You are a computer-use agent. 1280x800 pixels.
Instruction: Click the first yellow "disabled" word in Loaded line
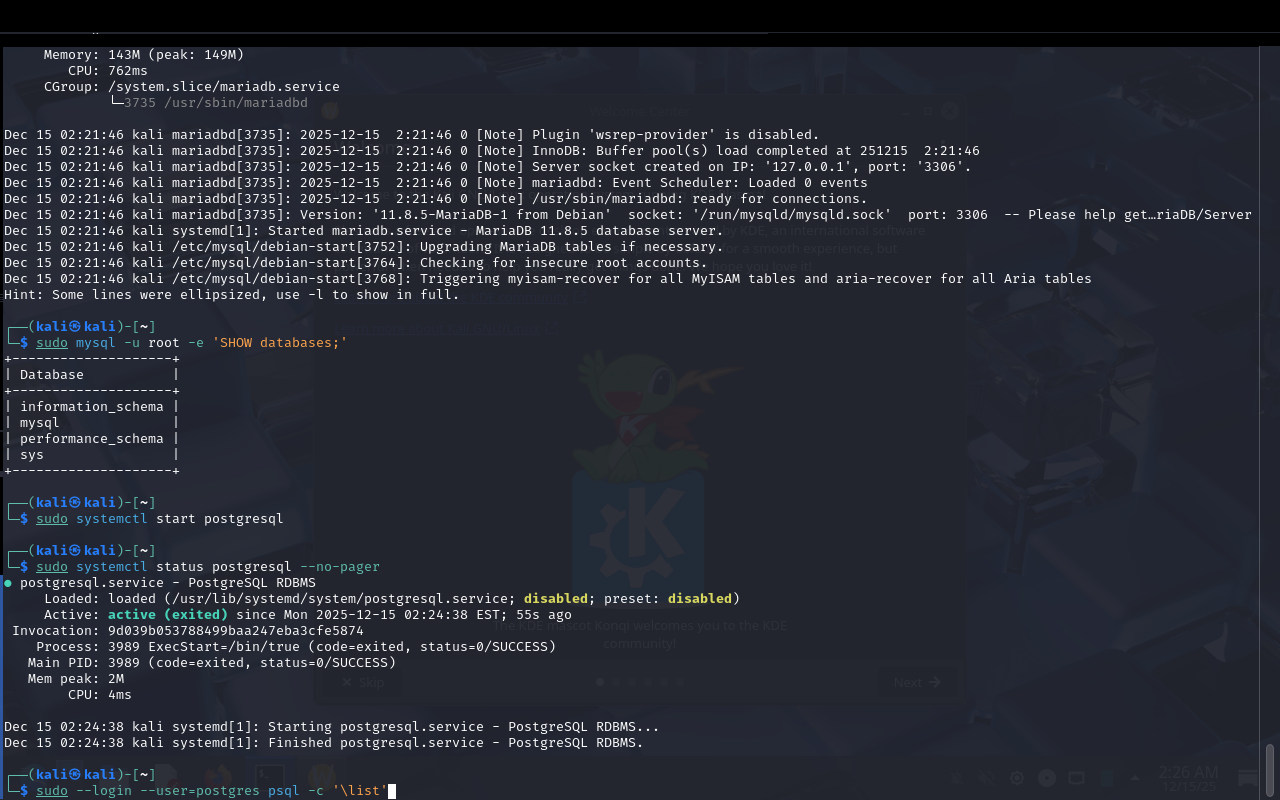tap(555, 599)
